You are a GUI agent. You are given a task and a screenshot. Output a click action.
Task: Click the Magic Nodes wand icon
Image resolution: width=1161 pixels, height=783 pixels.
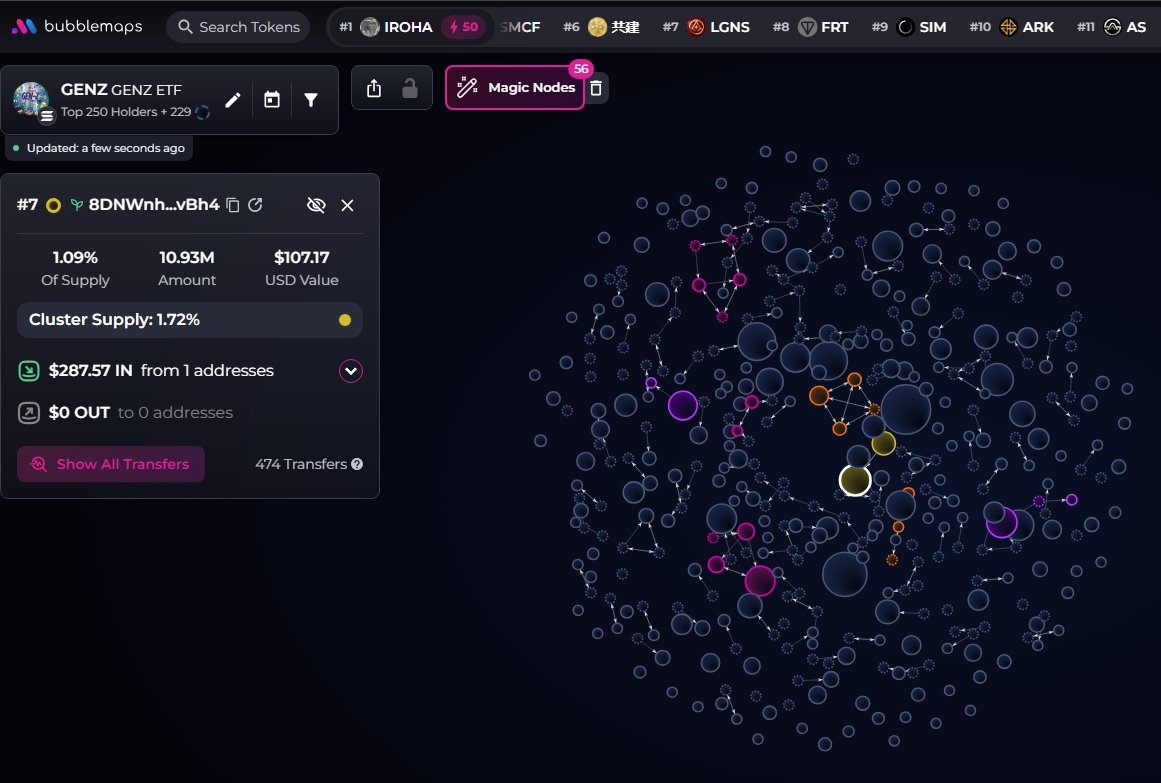point(467,87)
